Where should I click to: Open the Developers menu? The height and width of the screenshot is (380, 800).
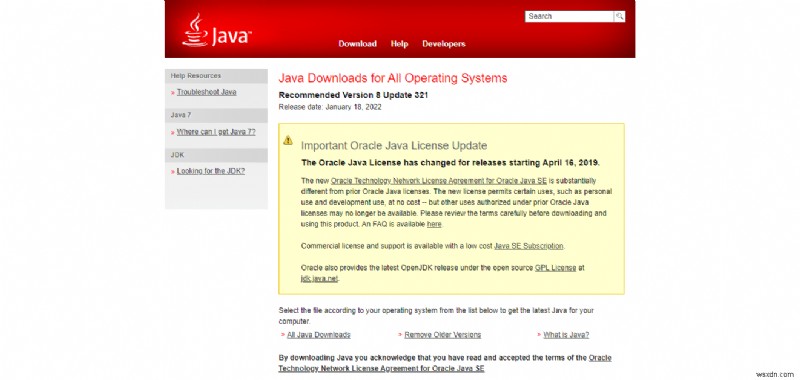pyautogui.click(x=444, y=44)
